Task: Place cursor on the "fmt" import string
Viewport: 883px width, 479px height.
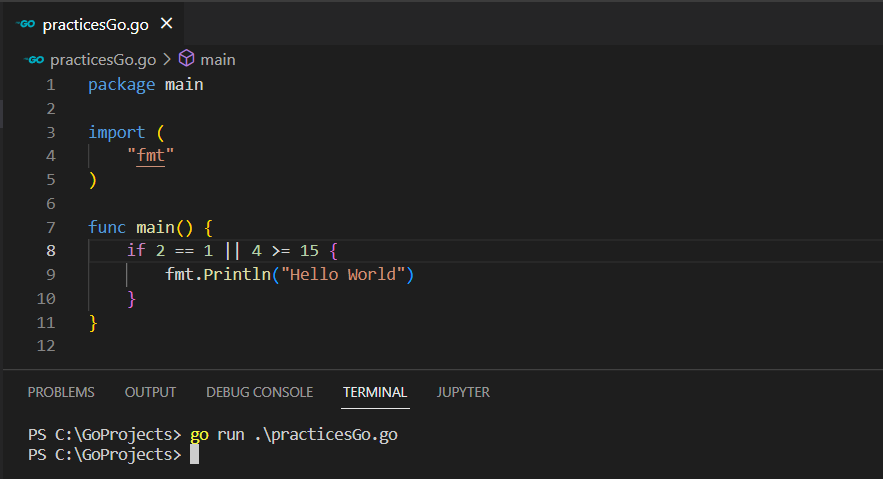Action: (151, 156)
